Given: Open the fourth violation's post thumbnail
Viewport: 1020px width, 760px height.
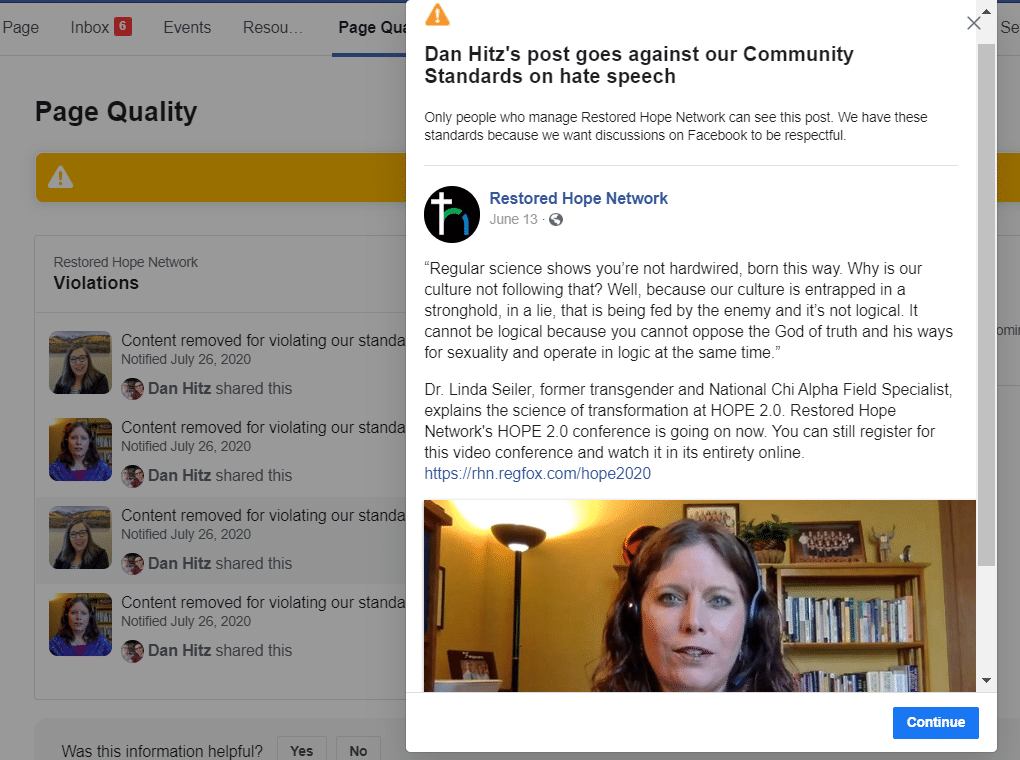Looking at the screenshot, I should (81, 625).
